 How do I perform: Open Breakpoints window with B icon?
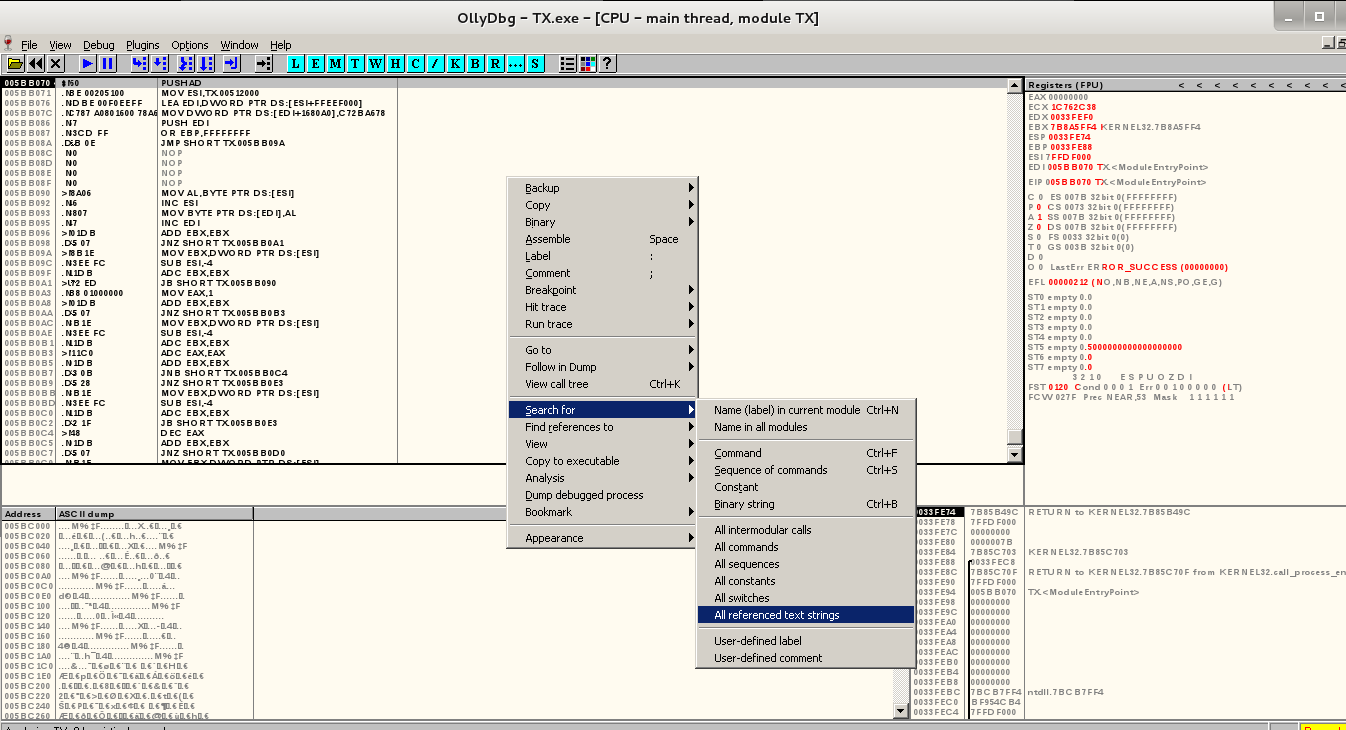(x=475, y=63)
